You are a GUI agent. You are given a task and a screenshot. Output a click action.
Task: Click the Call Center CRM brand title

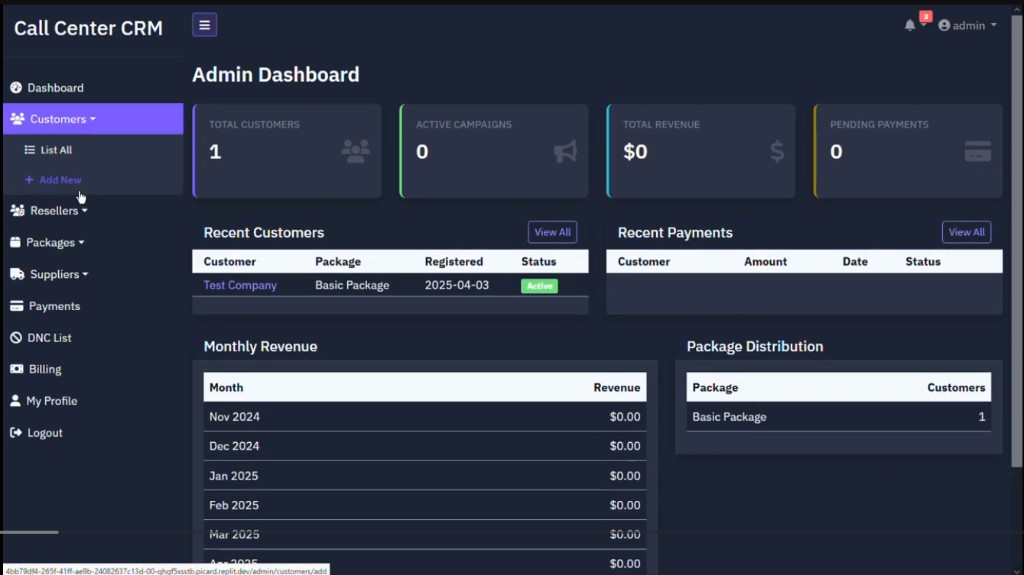pos(88,28)
